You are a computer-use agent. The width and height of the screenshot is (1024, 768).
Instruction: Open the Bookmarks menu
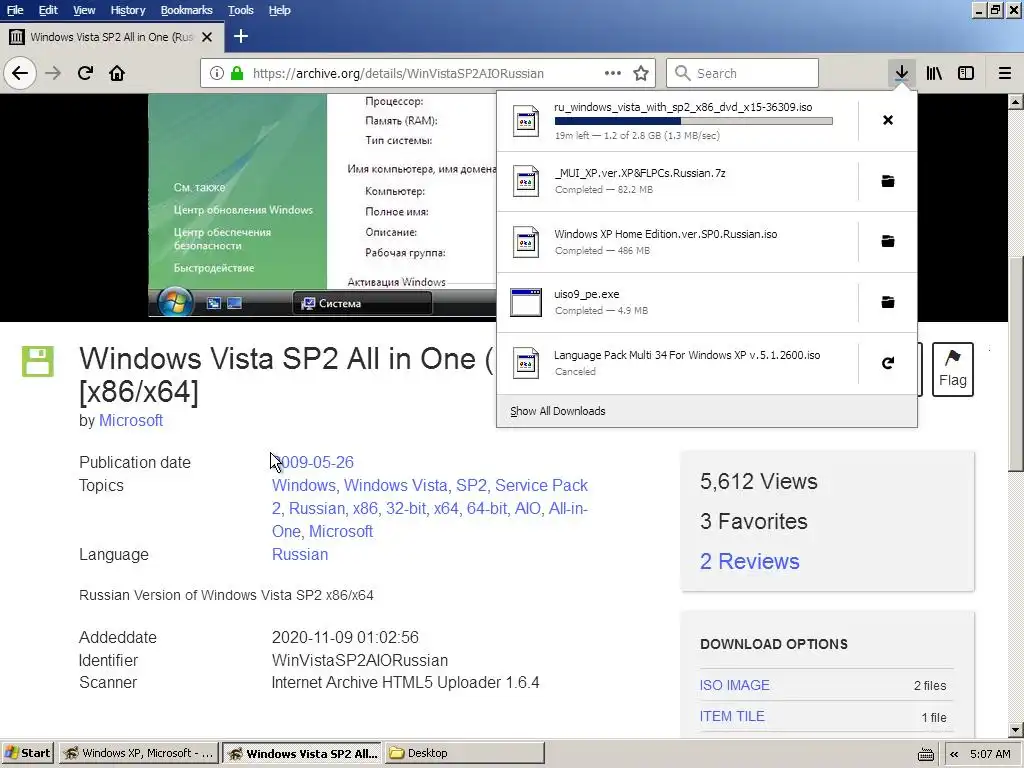(x=186, y=10)
